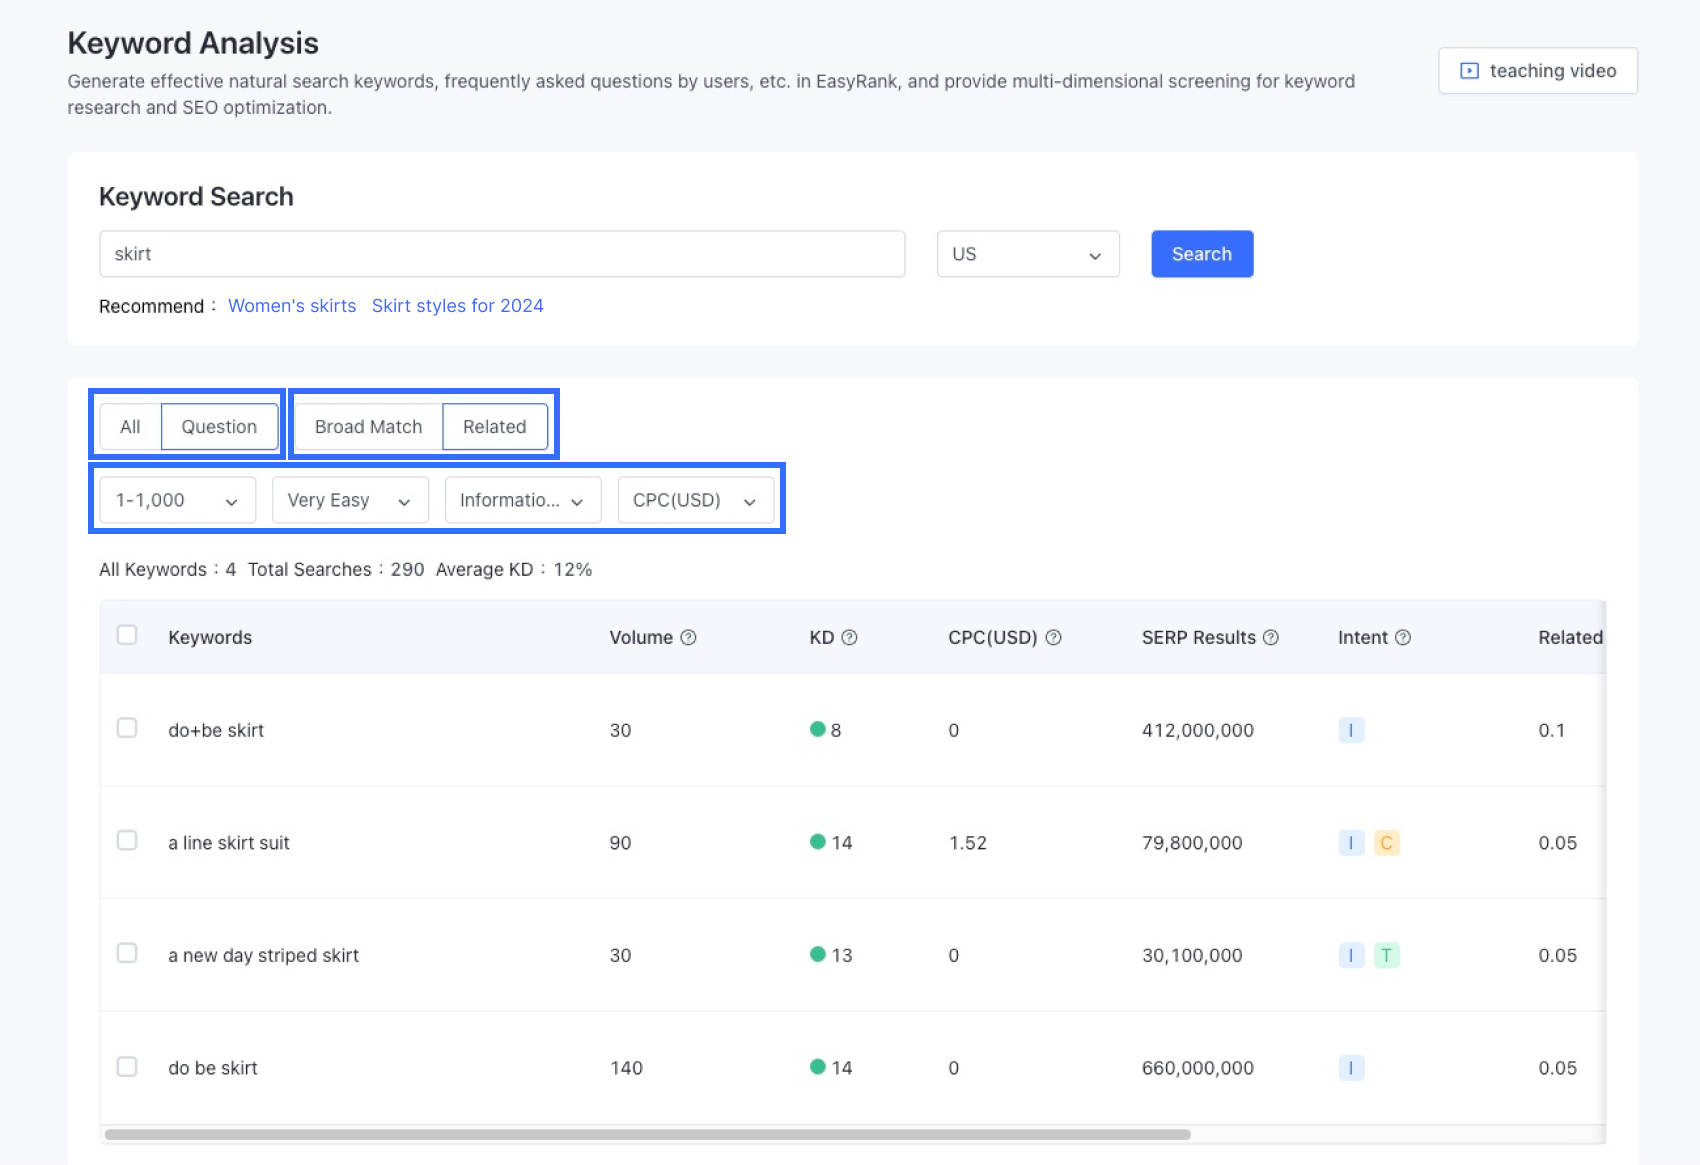Click the keyword do be skirt
The height and width of the screenshot is (1165, 1700).
coord(213,1068)
